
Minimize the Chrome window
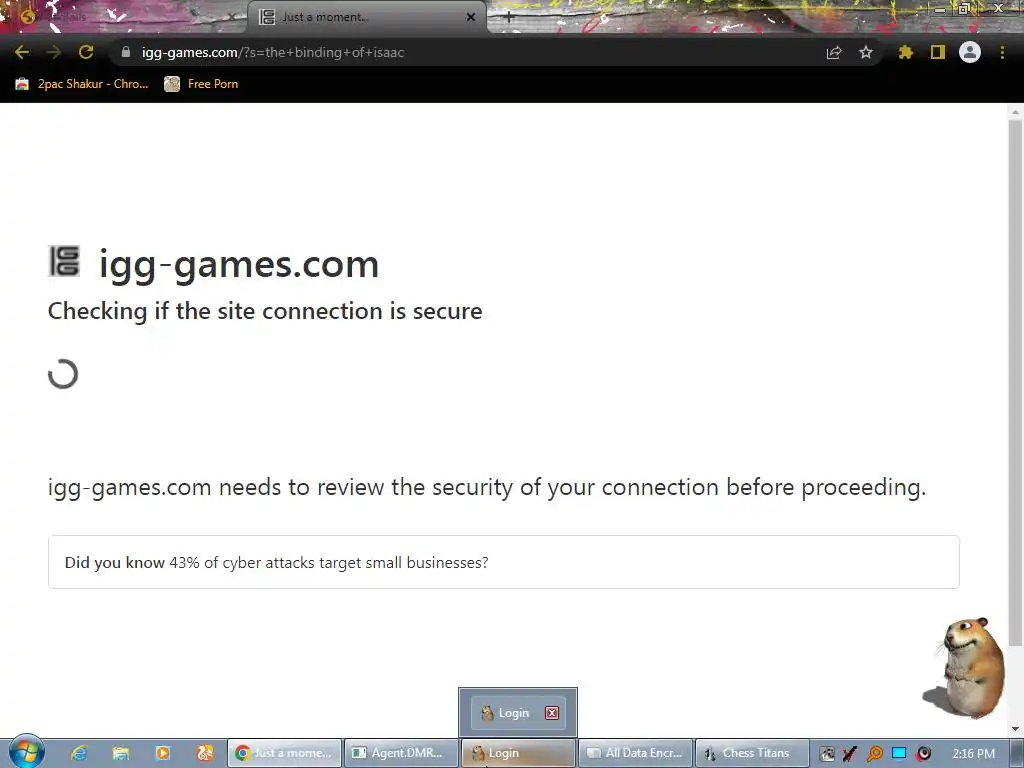[940, 9]
